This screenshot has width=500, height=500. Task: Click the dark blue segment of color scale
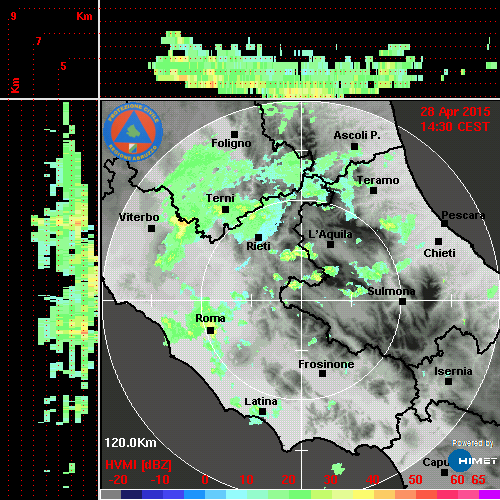pyautogui.click(x=131, y=494)
